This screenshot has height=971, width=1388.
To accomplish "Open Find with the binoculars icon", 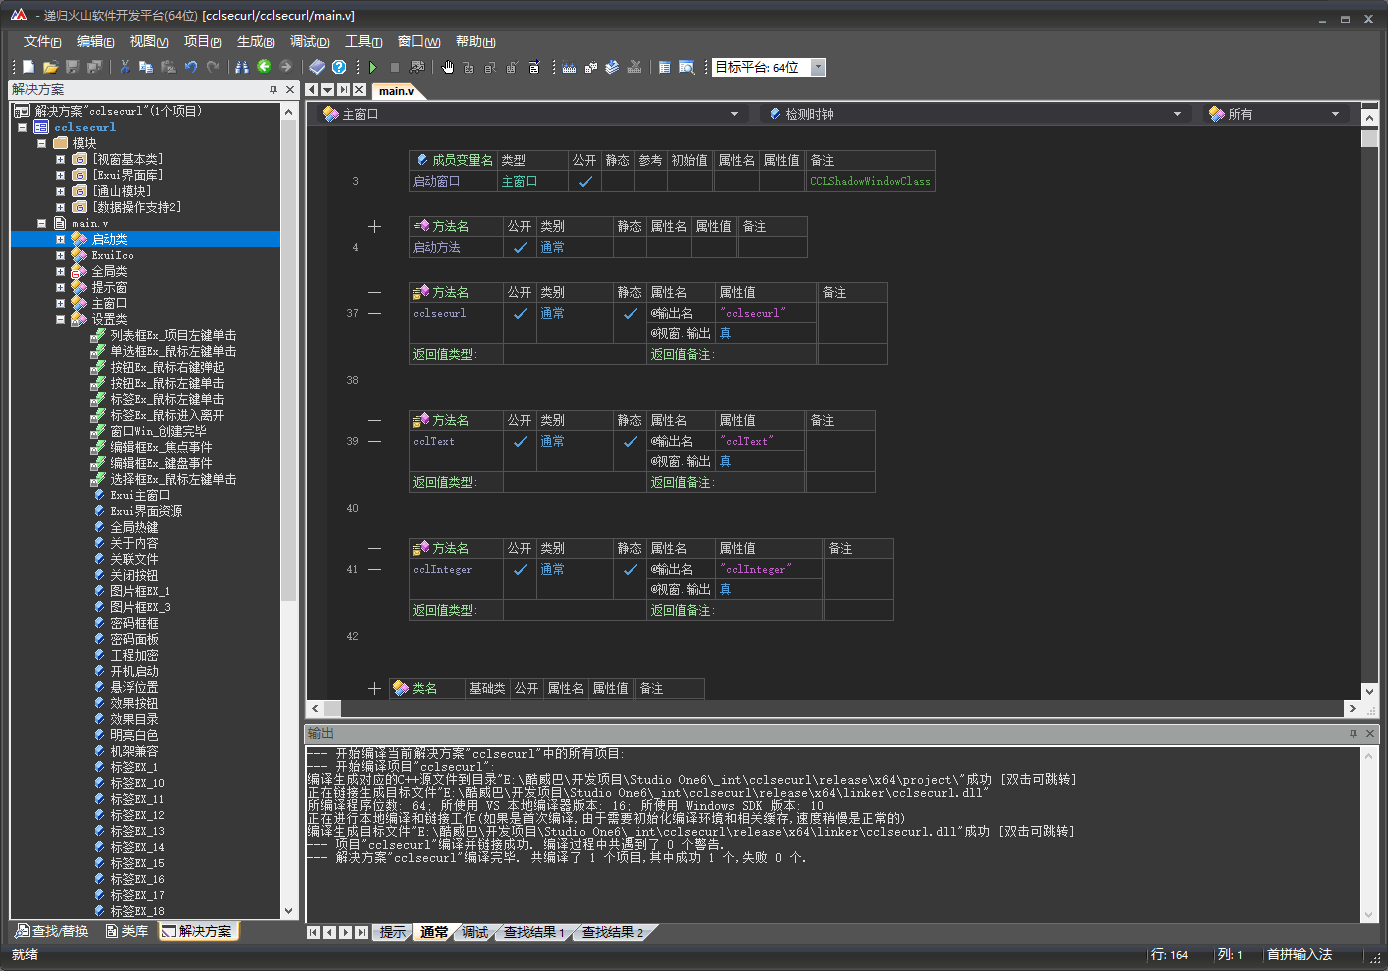I will (x=241, y=67).
